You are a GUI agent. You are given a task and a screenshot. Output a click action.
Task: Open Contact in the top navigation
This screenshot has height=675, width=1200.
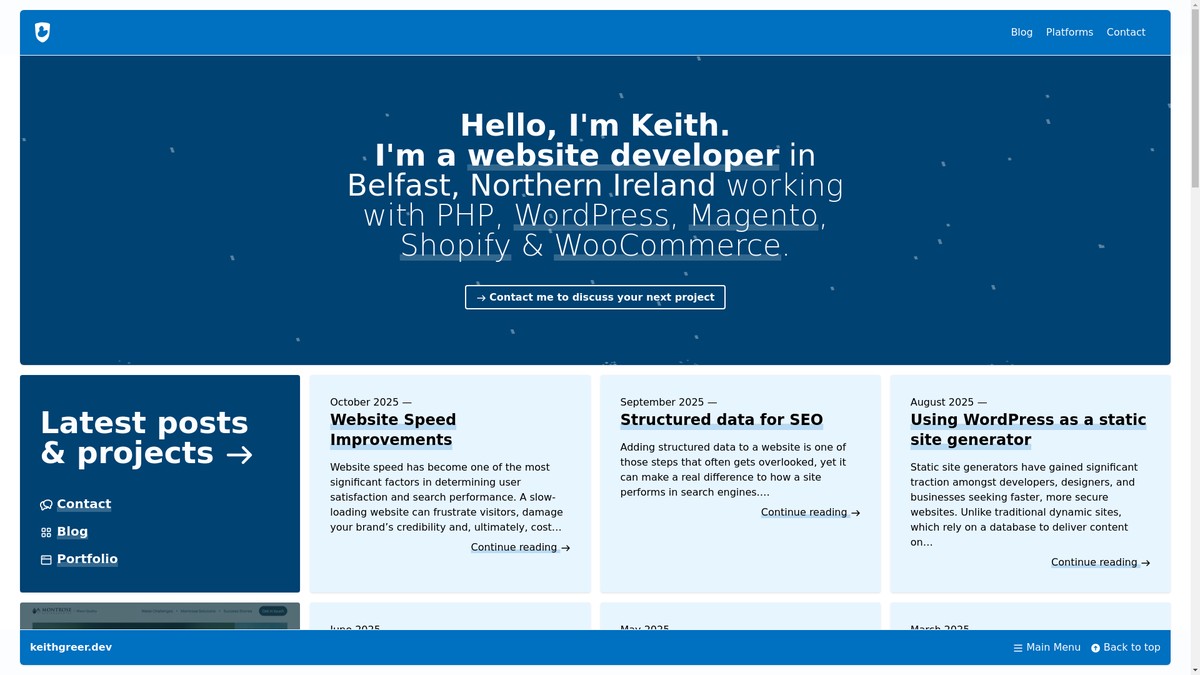tap(1125, 33)
